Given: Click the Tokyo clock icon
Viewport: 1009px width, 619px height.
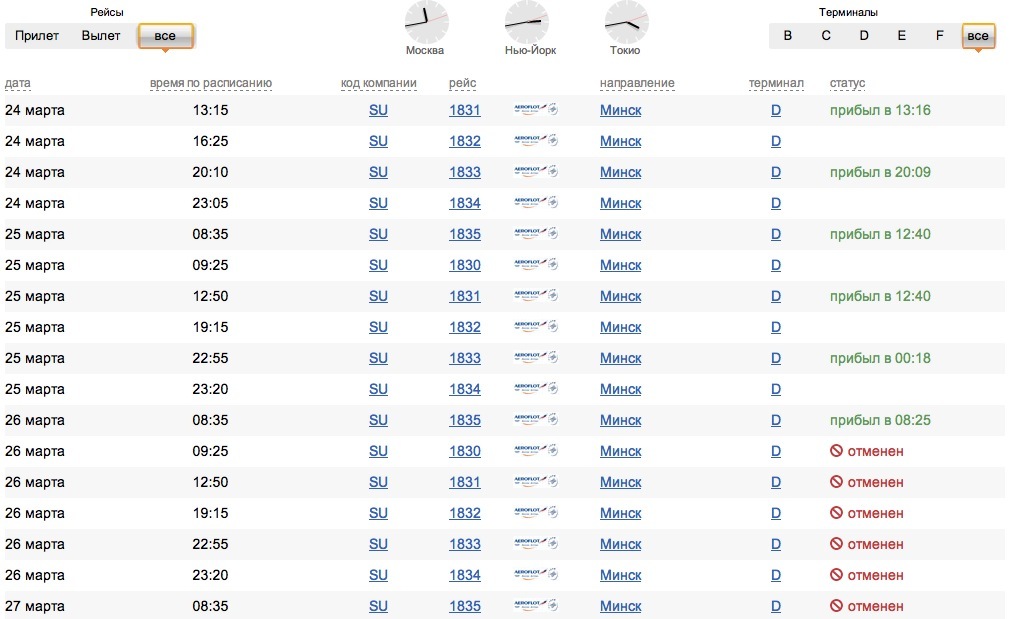Looking at the screenshot, I should click(x=626, y=22).
